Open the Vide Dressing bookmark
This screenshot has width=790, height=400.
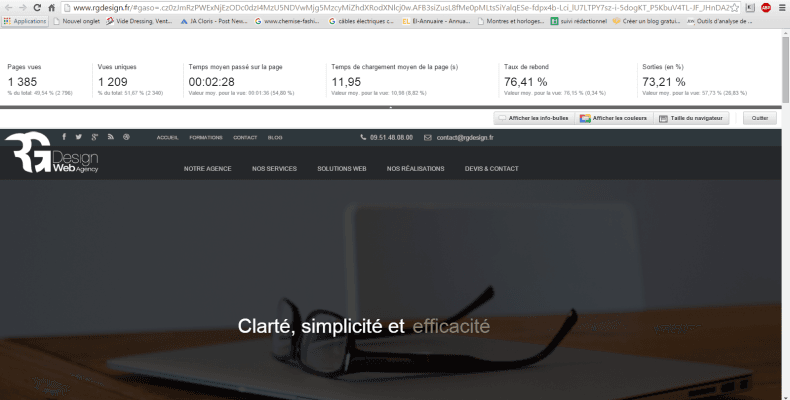click(140, 21)
